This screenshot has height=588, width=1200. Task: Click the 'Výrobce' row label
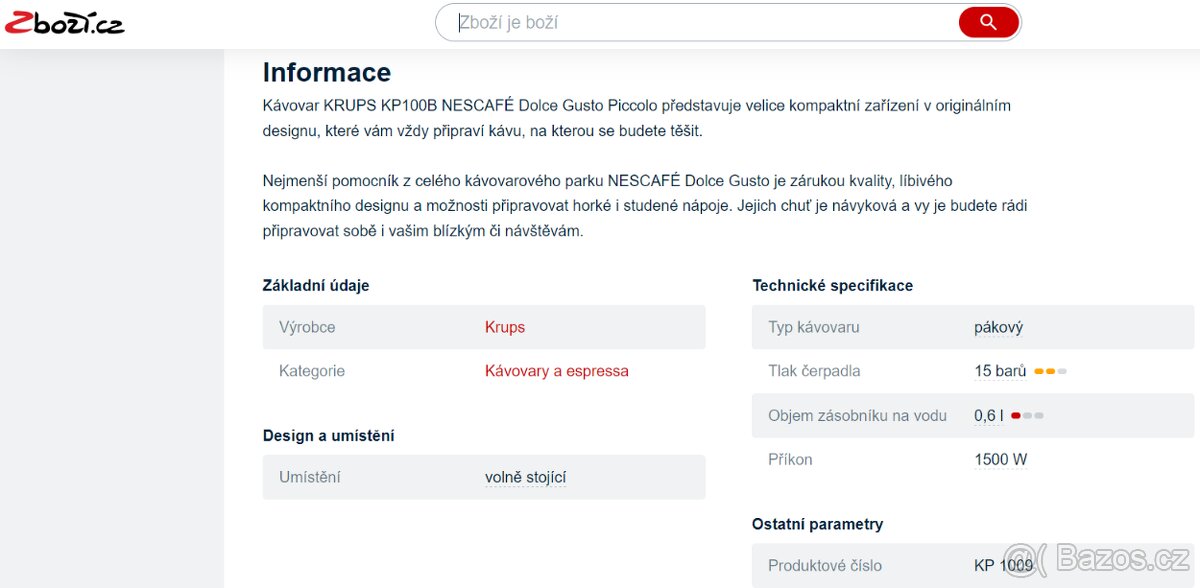click(307, 327)
